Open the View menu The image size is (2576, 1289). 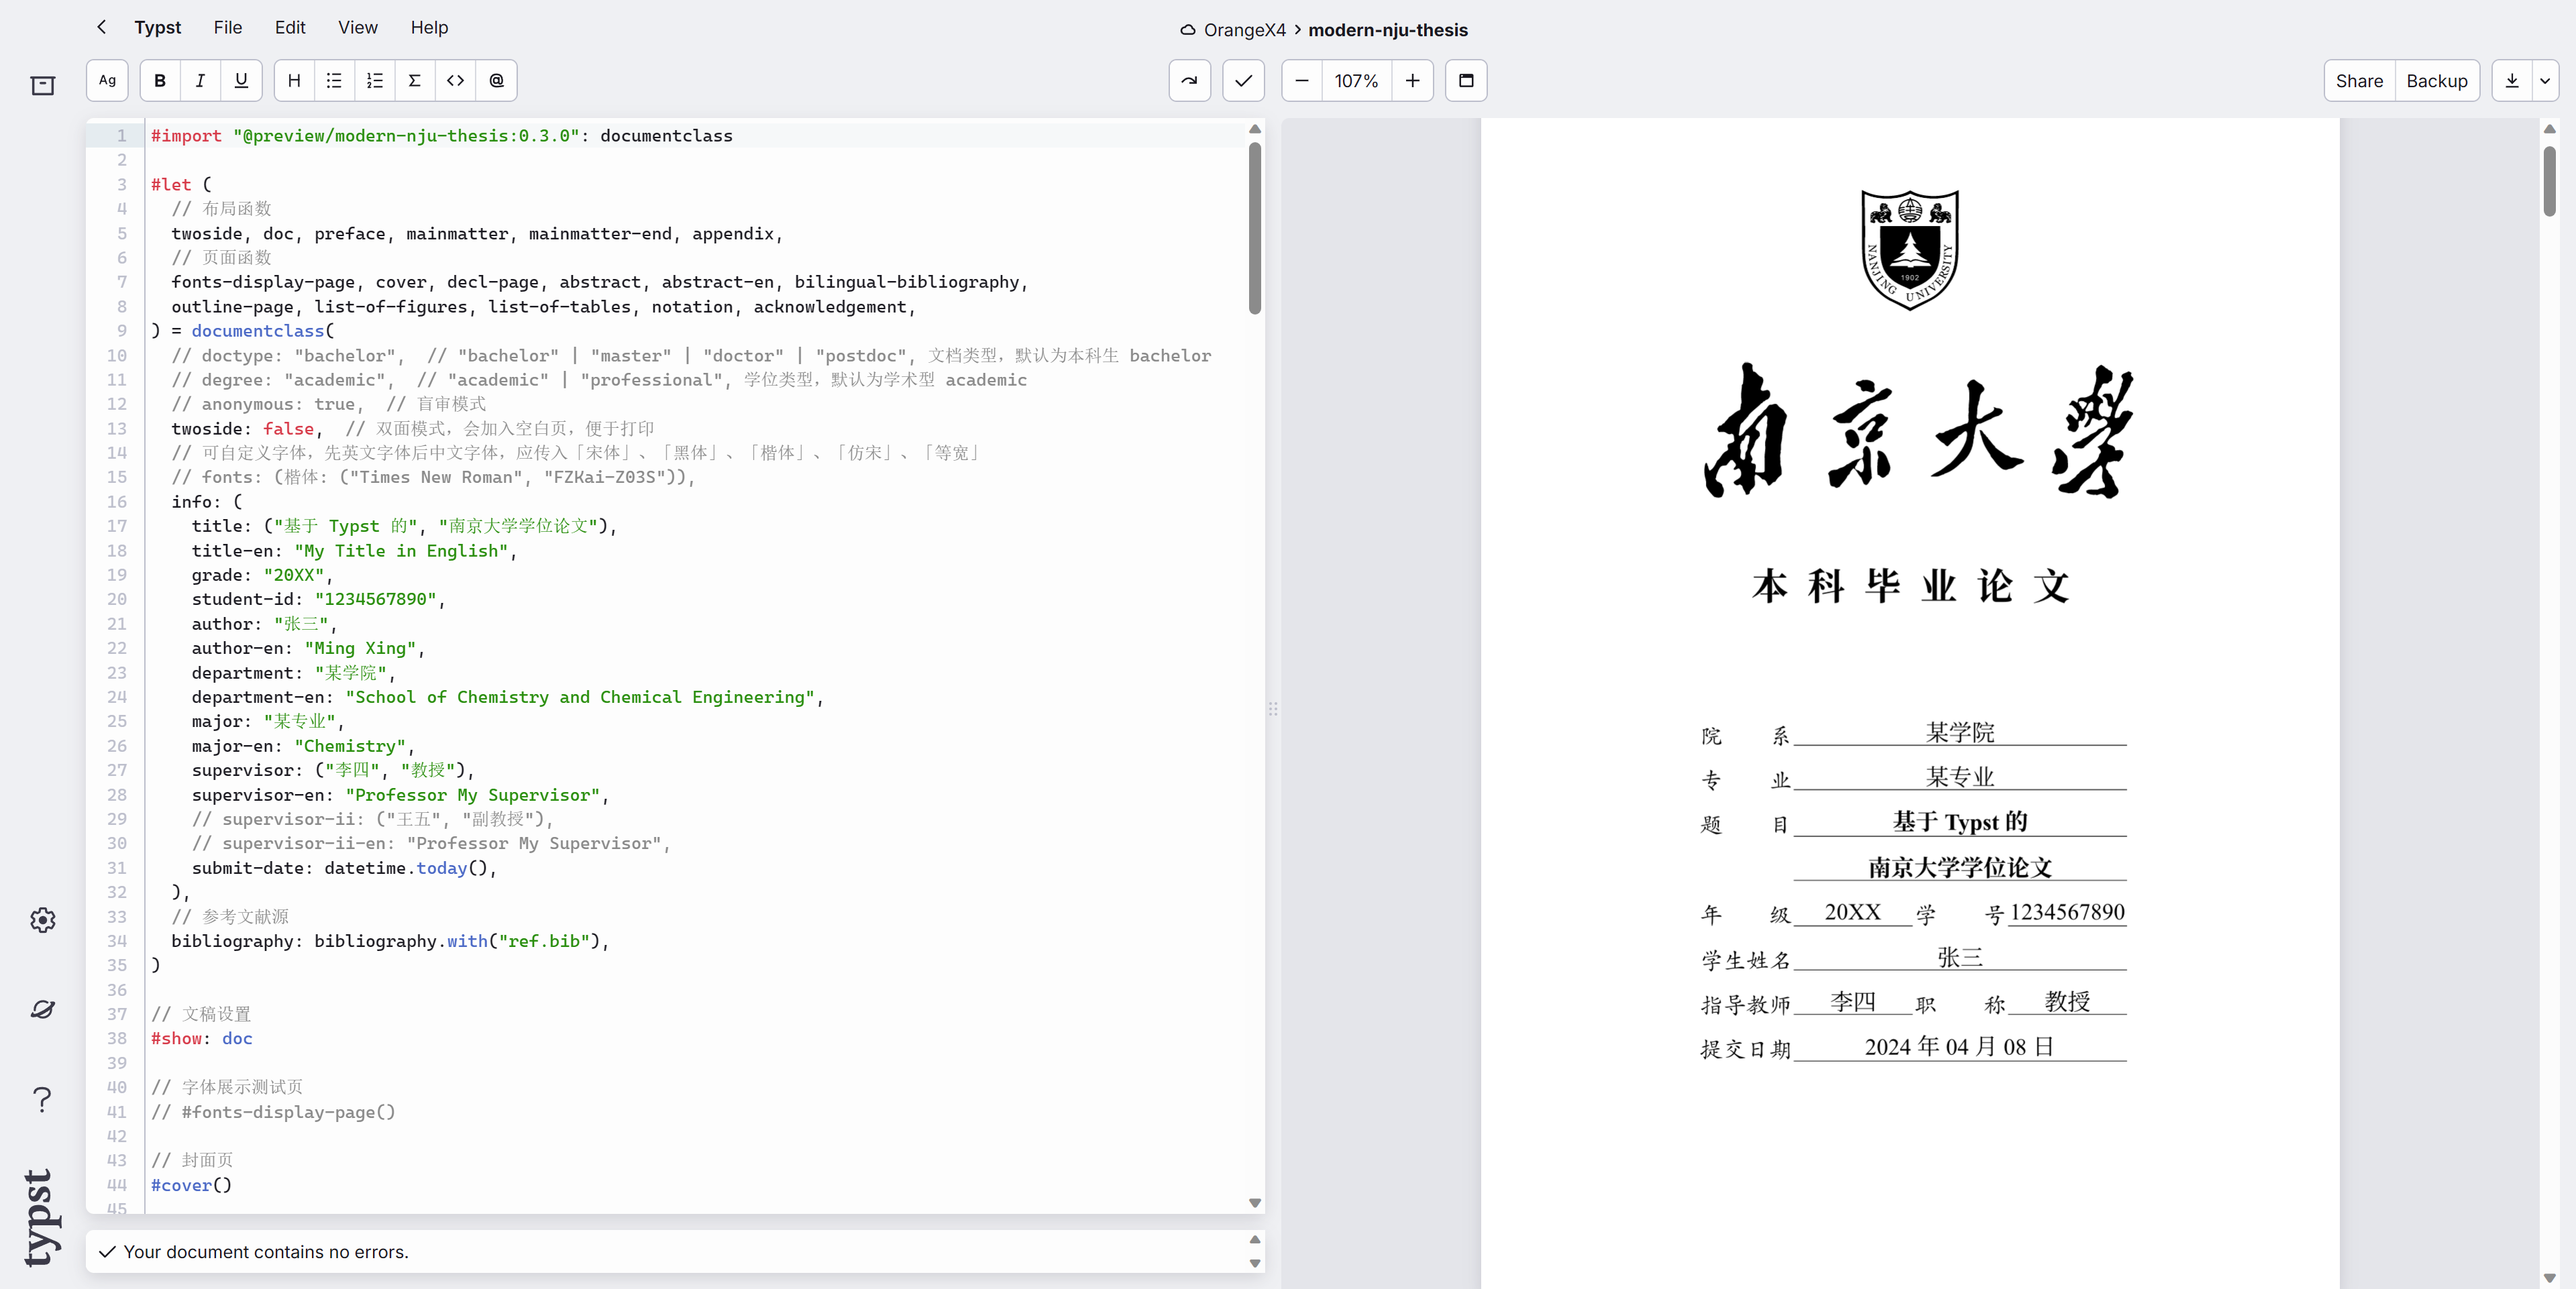pyautogui.click(x=357, y=28)
